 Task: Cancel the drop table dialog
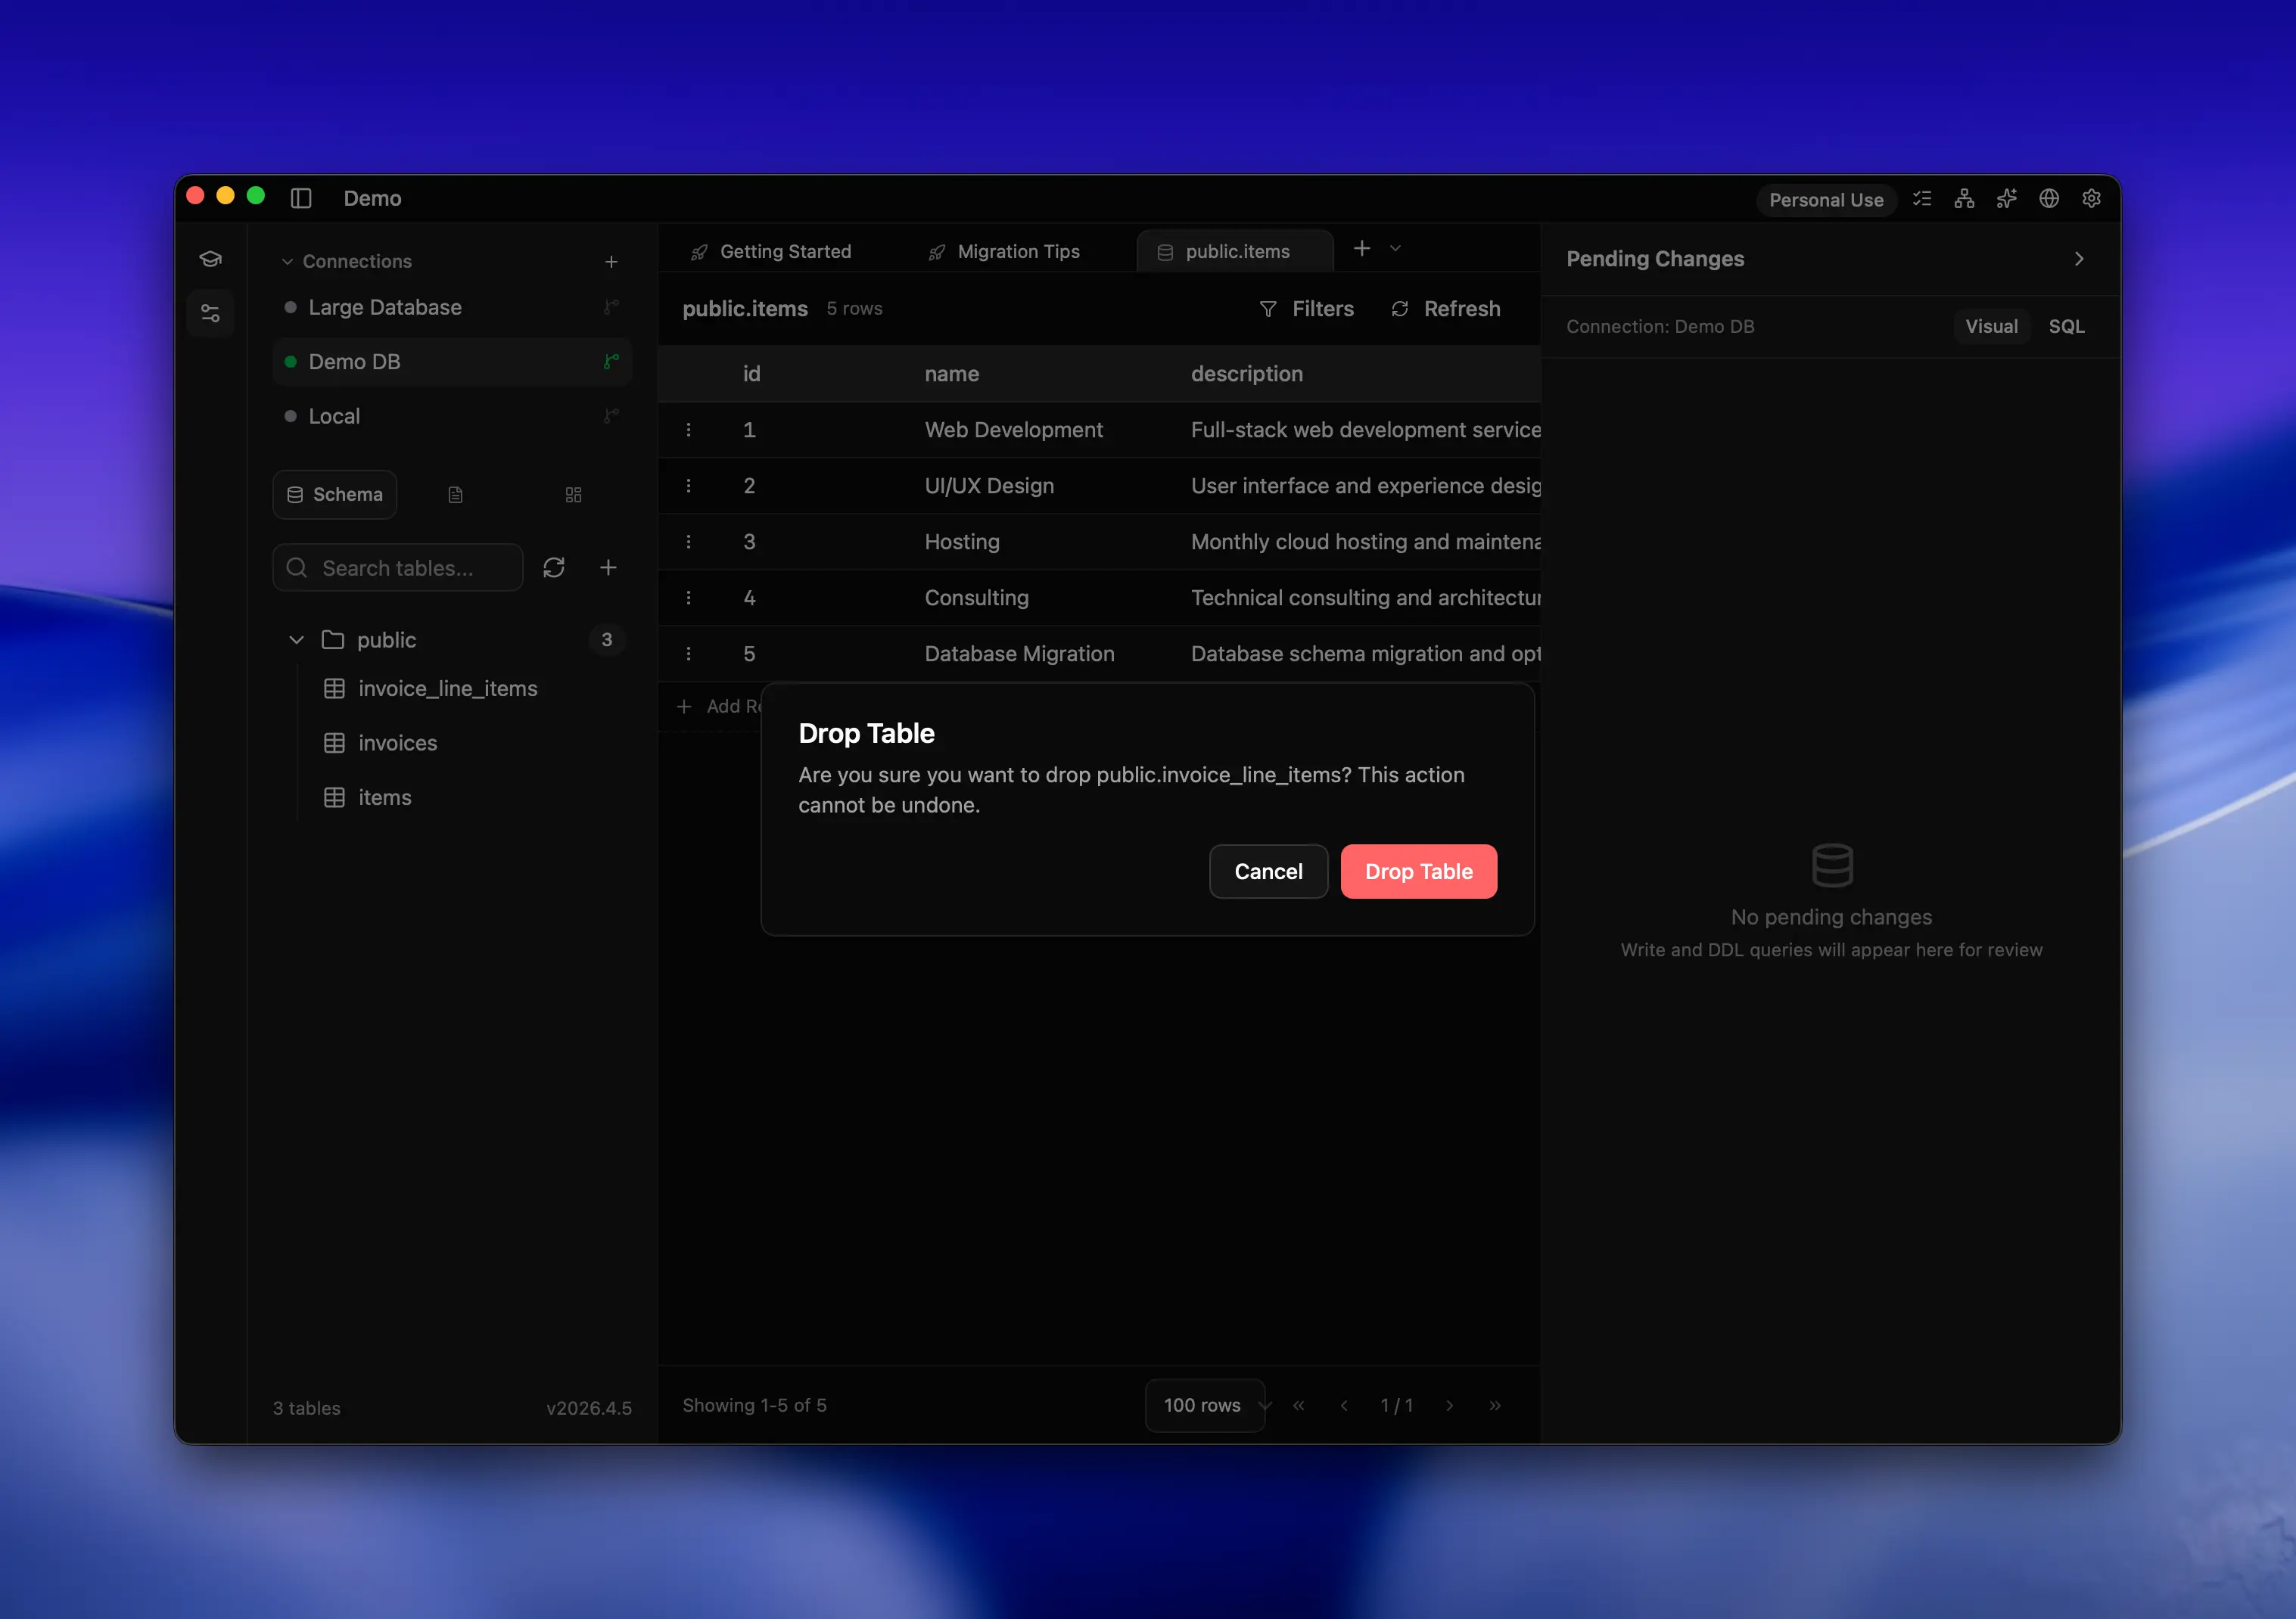coord(1268,871)
